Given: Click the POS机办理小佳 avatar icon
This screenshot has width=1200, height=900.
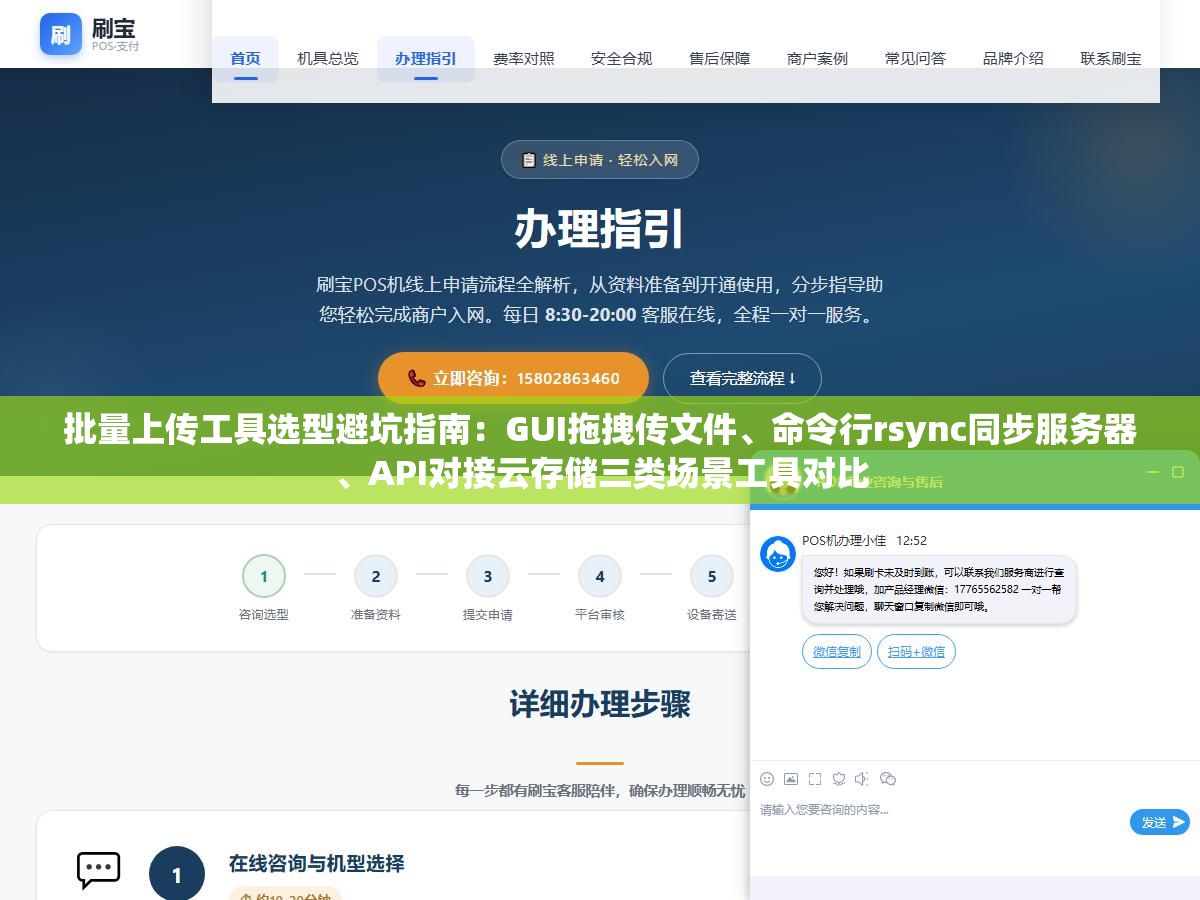Looking at the screenshot, I should tap(778, 554).
